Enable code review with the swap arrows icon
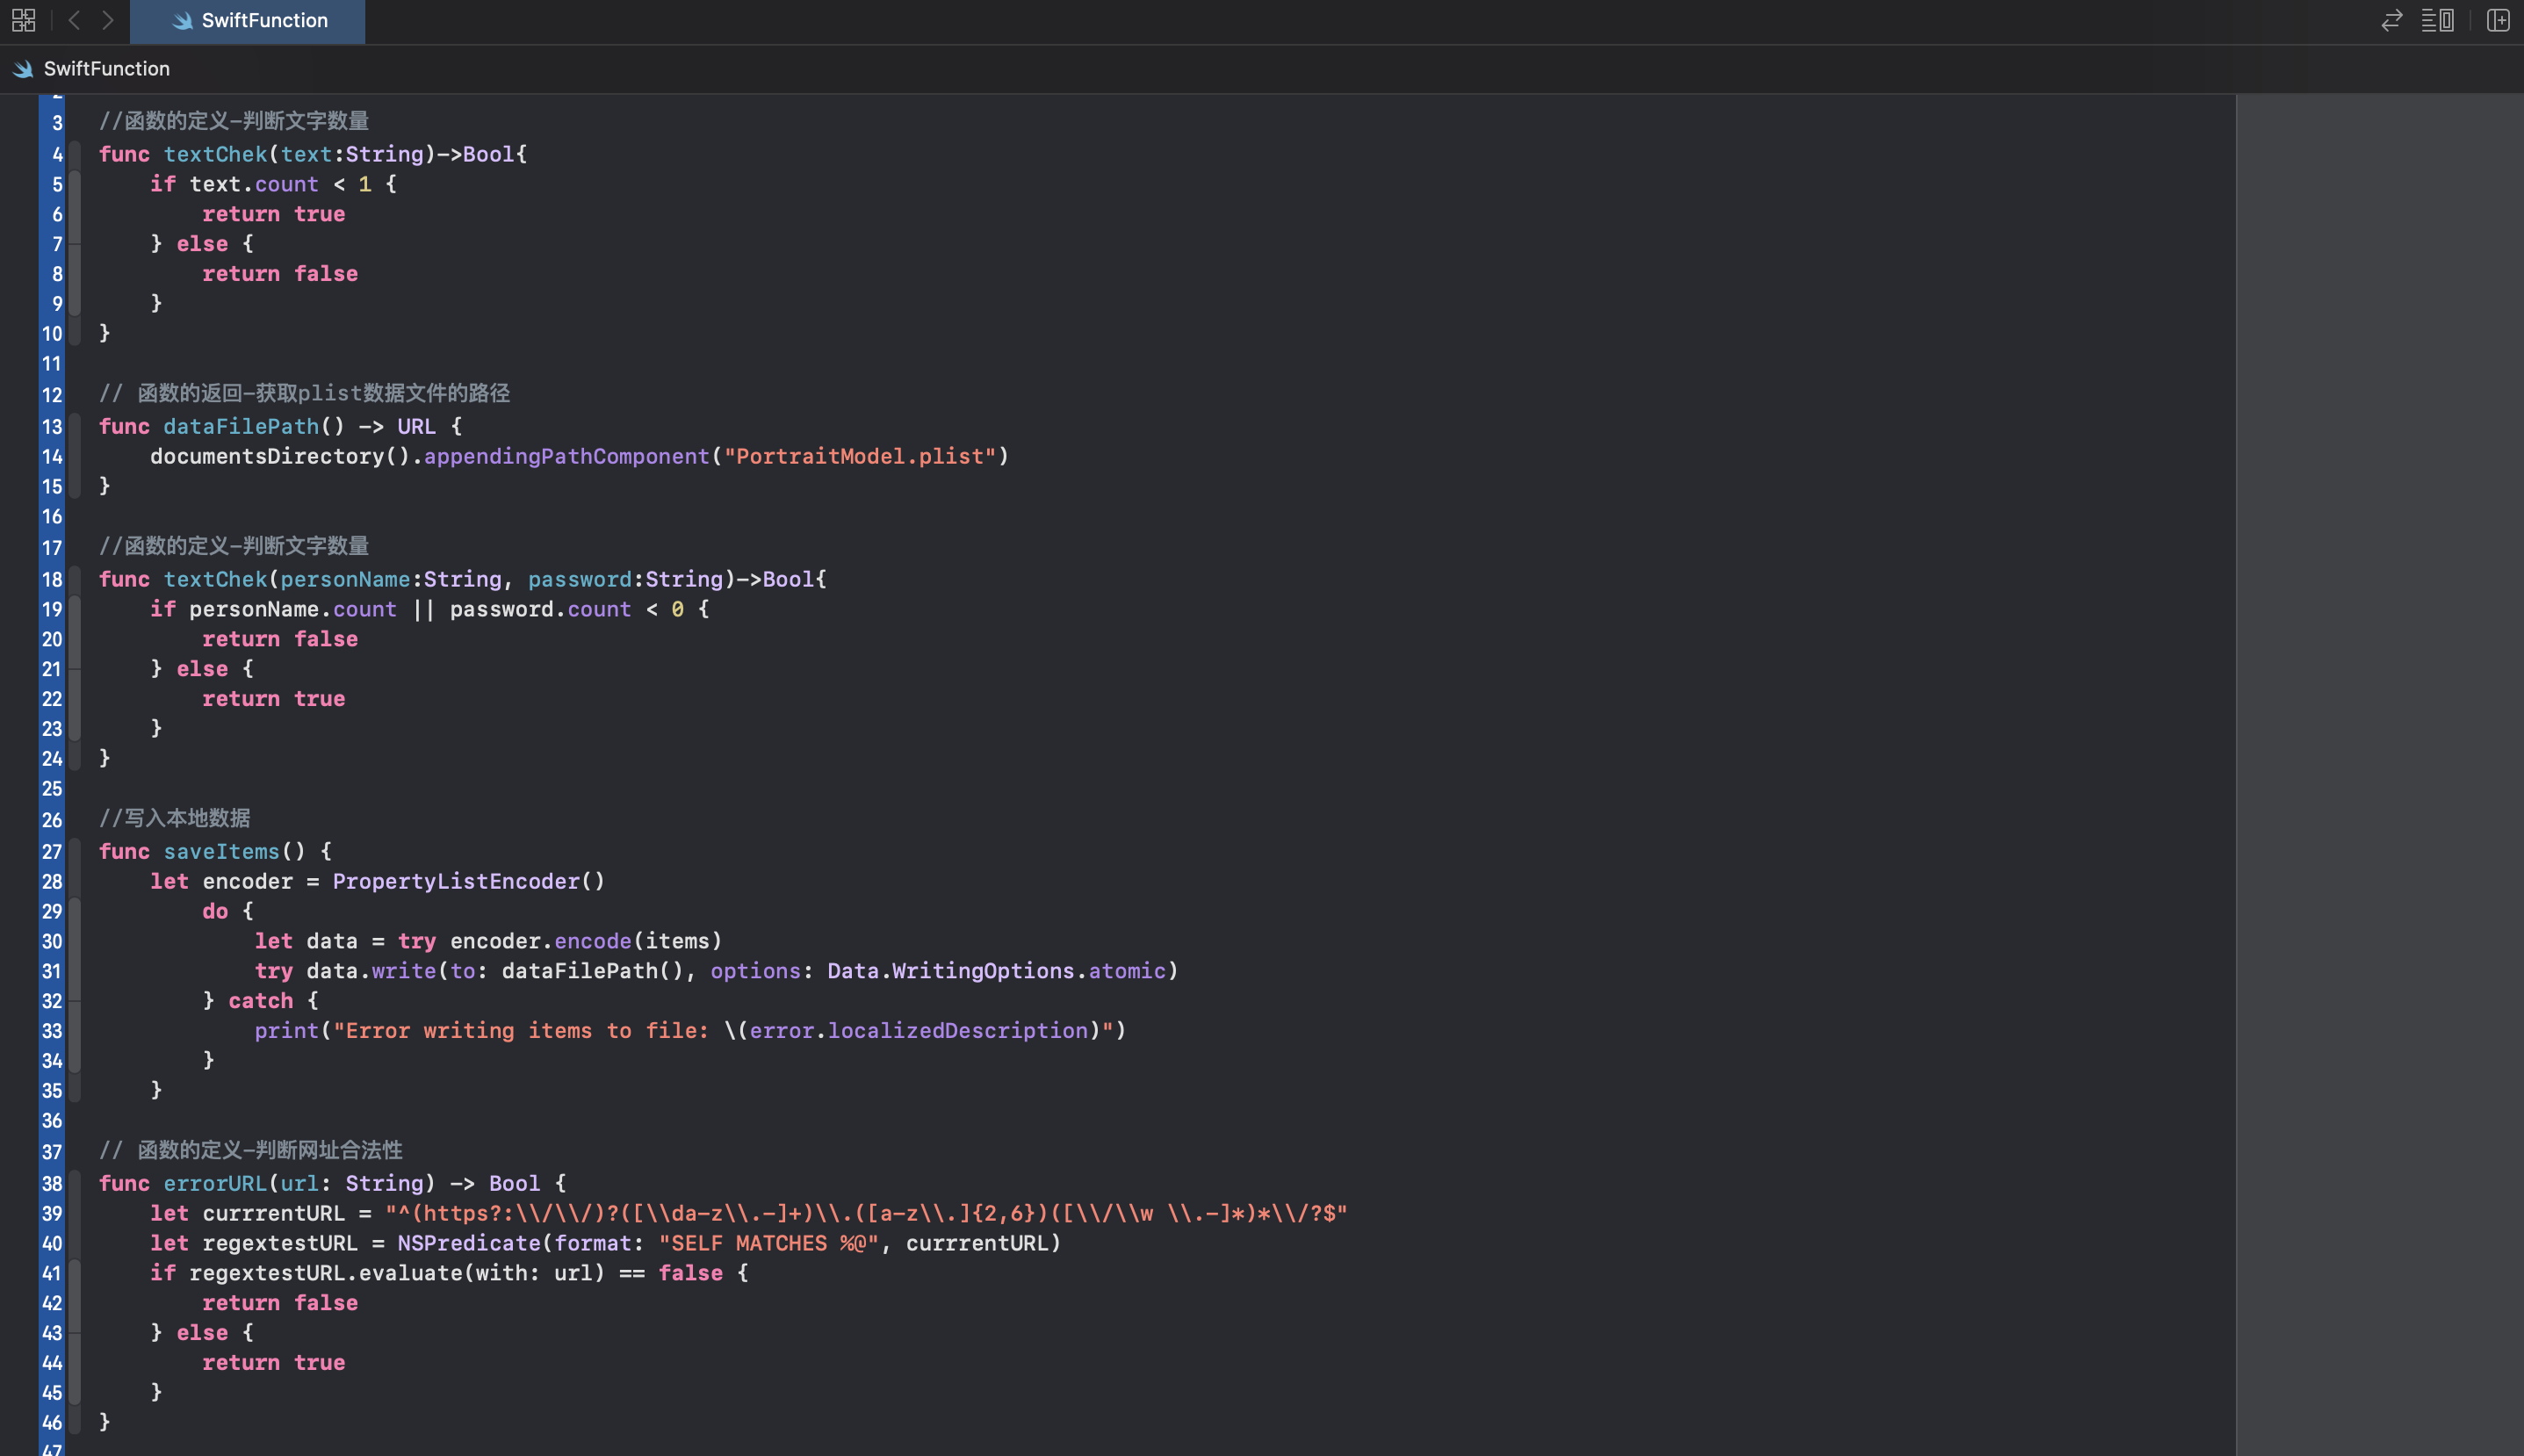This screenshot has height=1456, width=2524. [x=2391, y=20]
